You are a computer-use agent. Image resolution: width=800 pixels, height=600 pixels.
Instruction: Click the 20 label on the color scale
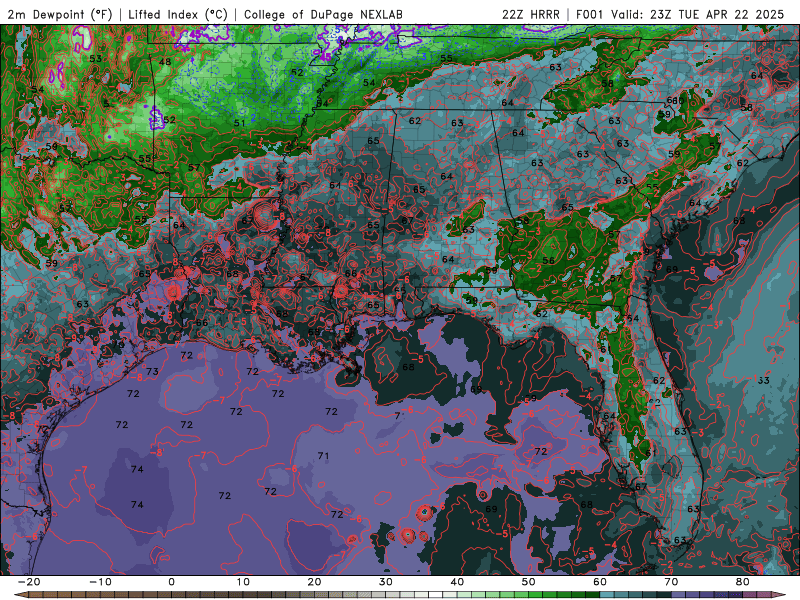tap(314, 582)
